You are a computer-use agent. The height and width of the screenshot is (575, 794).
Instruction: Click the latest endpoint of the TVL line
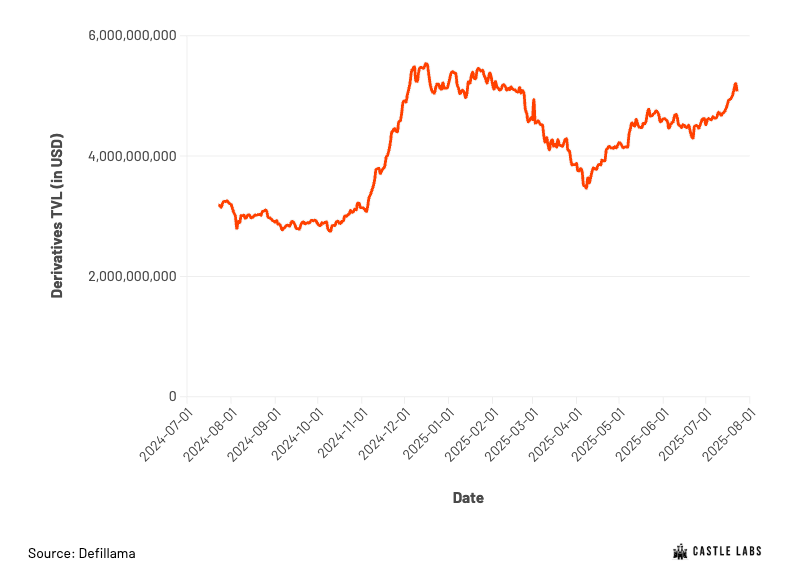[x=737, y=90]
